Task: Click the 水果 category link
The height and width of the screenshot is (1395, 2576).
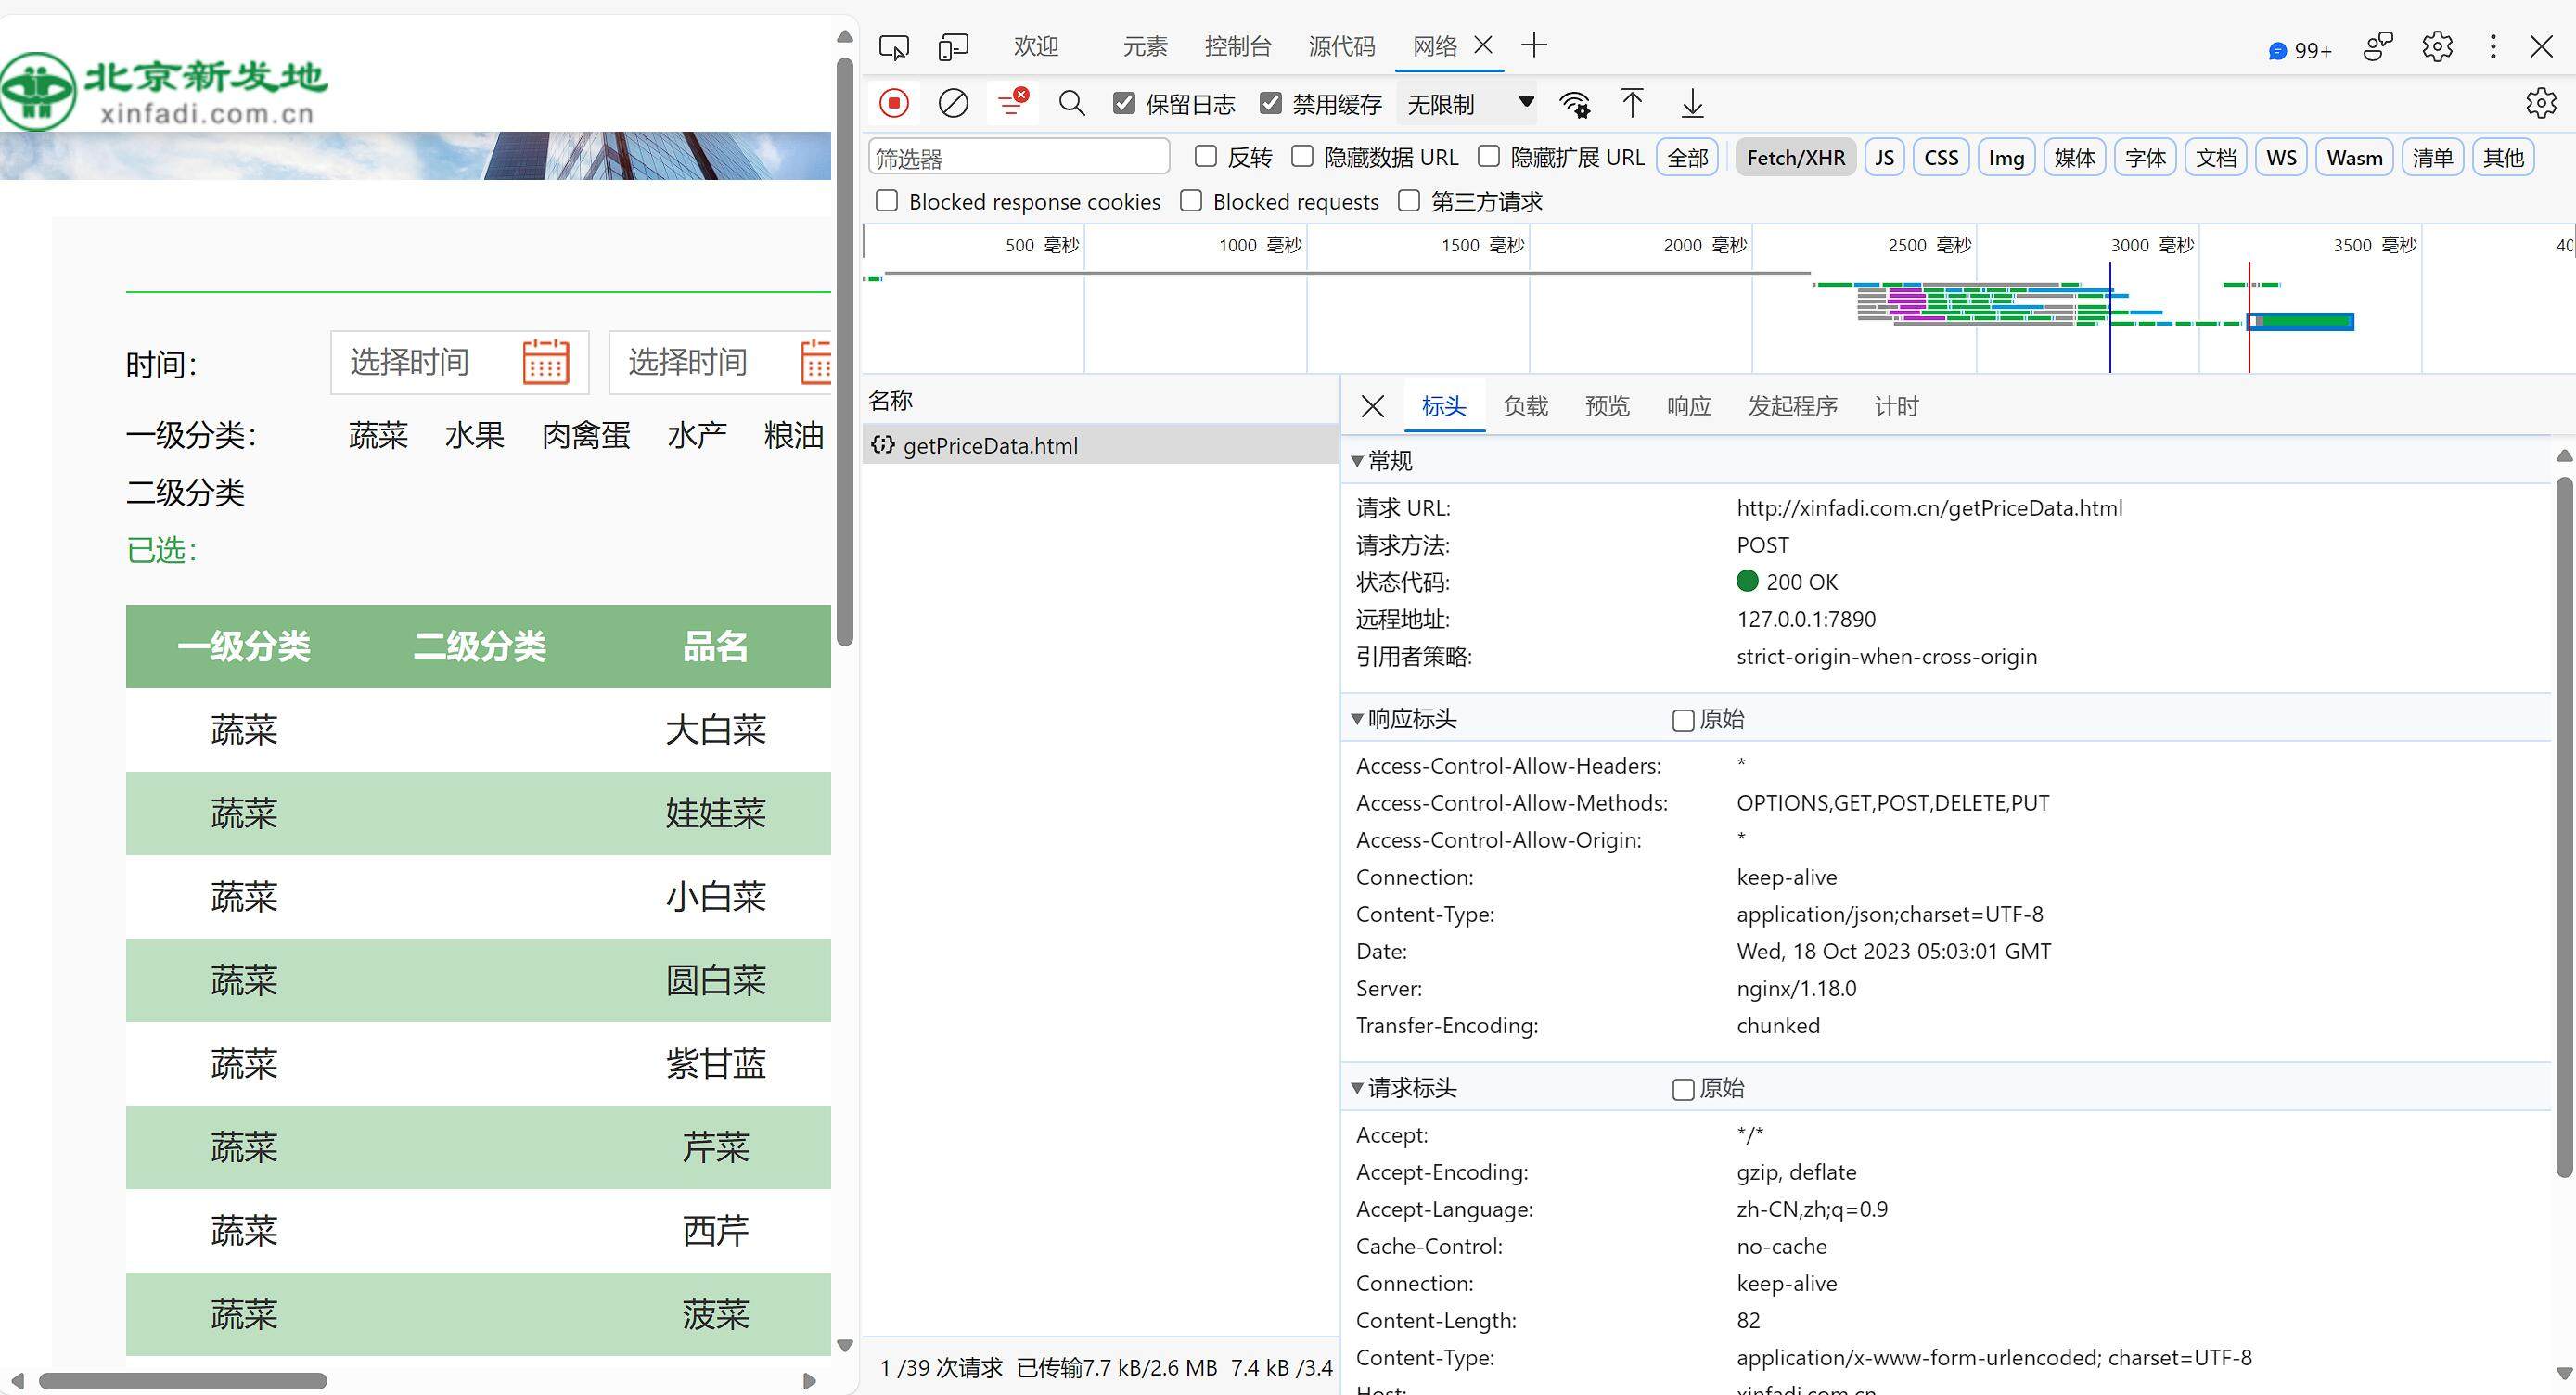Action: tap(474, 435)
